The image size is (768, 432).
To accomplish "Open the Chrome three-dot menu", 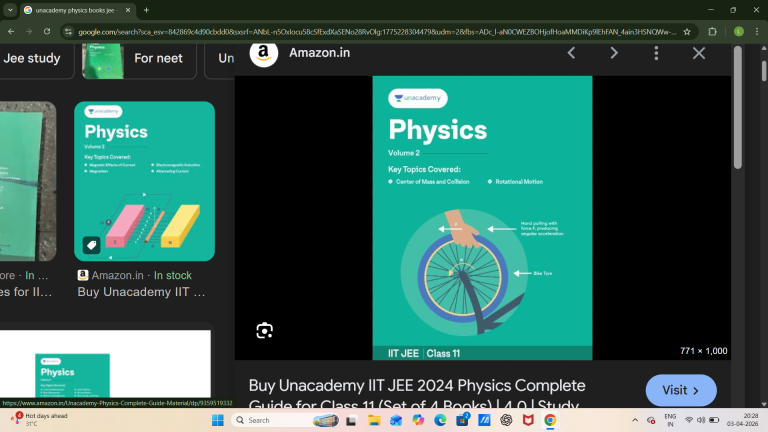I will point(757,32).
